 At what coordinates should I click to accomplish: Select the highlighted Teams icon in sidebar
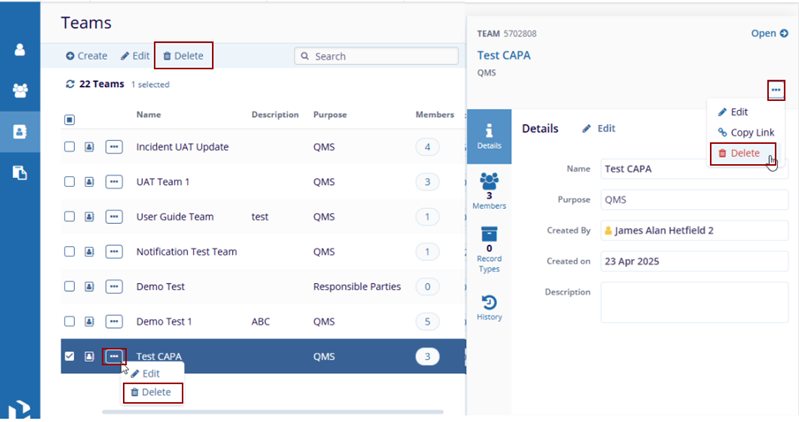click(x=19, y=131)
